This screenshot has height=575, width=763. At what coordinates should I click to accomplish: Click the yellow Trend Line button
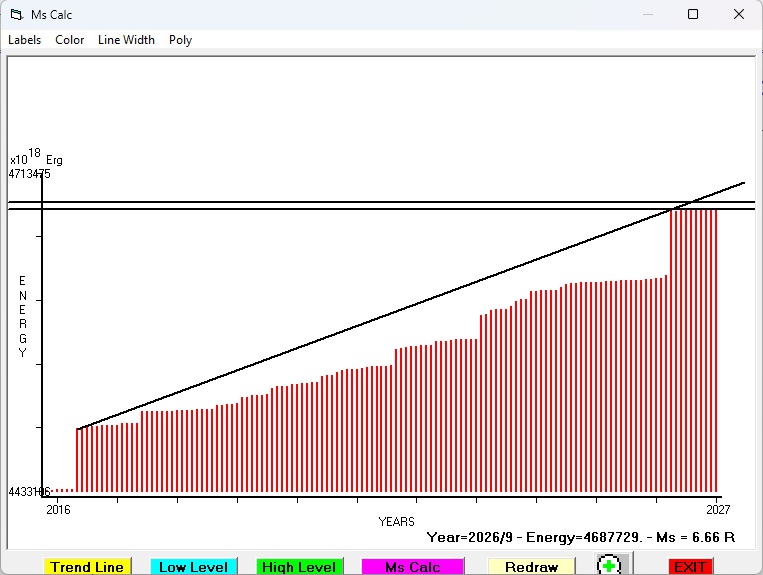[87, 567]
